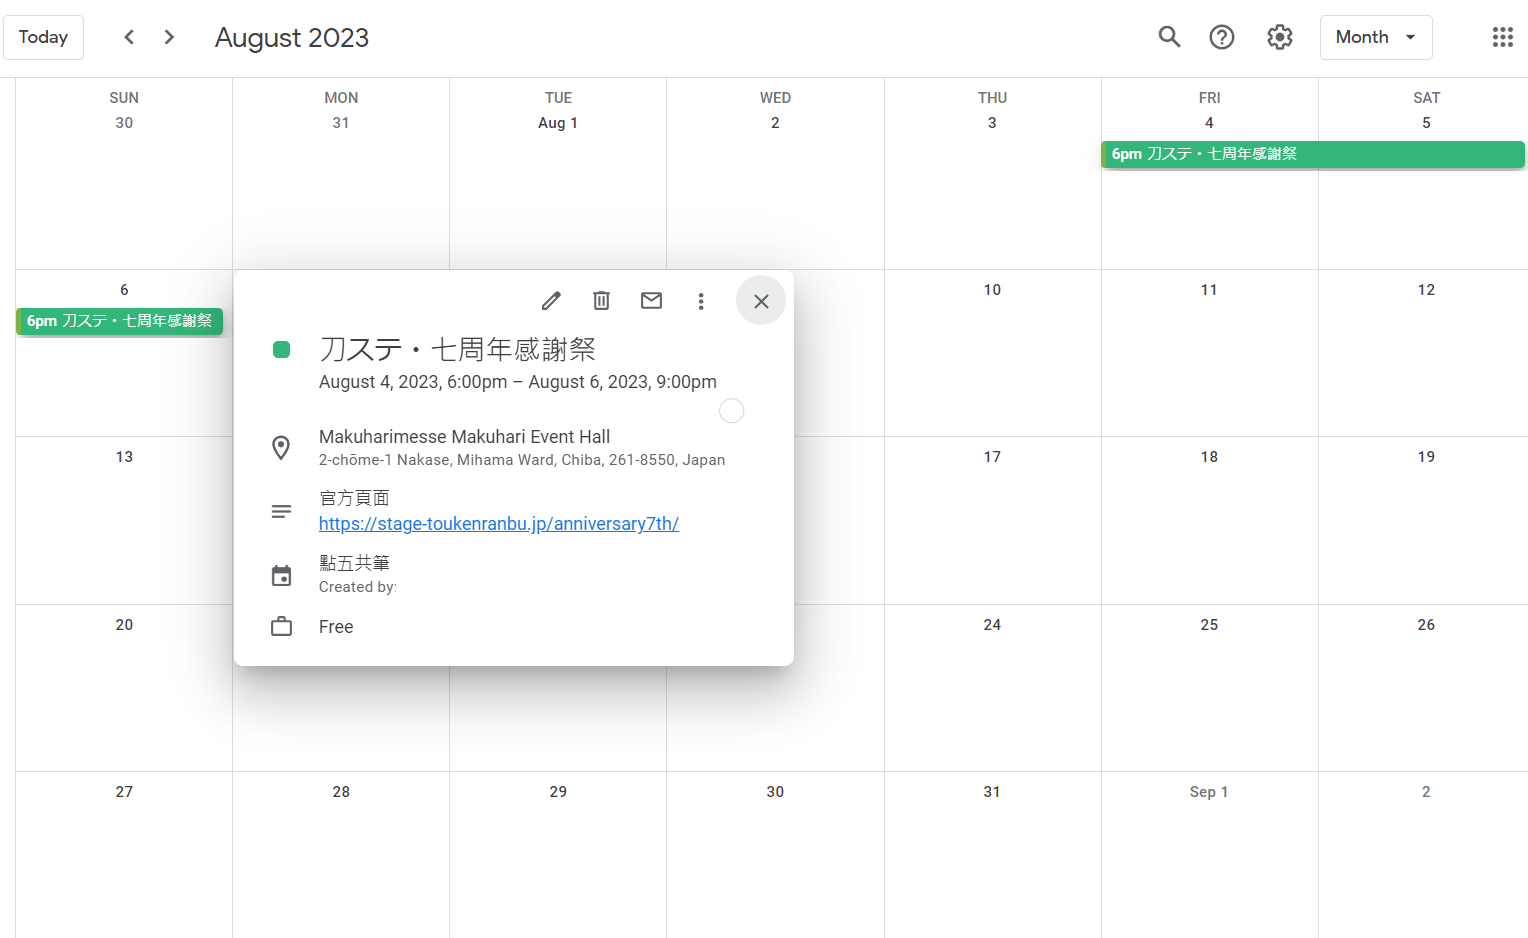Viewport: 1528px width, 938px height.
Task: Open Thursday 3 day view
Action: pos(992,123)
